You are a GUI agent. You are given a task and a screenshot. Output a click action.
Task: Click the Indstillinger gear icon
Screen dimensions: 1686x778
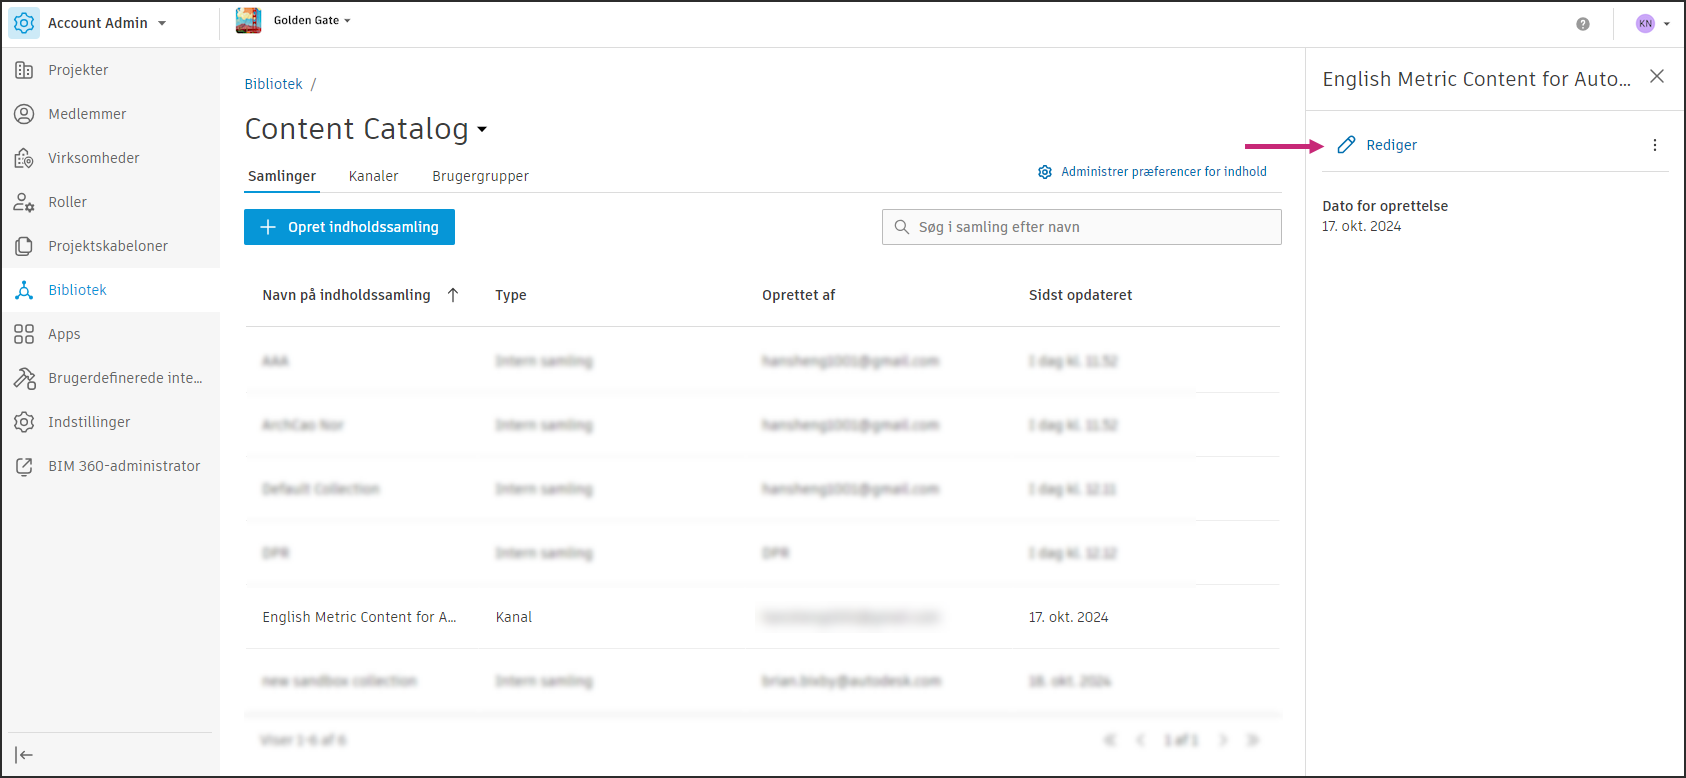click(x=24, y=422)
